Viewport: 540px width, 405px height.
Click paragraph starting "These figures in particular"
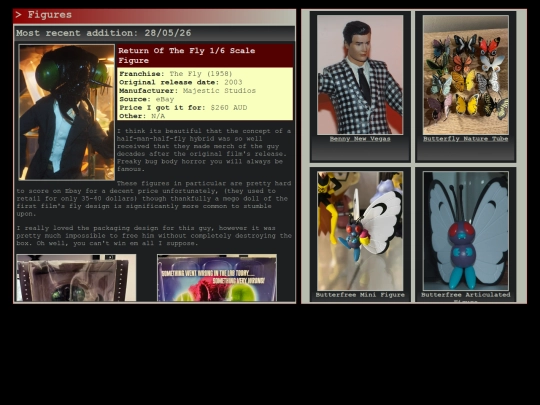pos(154,198)
